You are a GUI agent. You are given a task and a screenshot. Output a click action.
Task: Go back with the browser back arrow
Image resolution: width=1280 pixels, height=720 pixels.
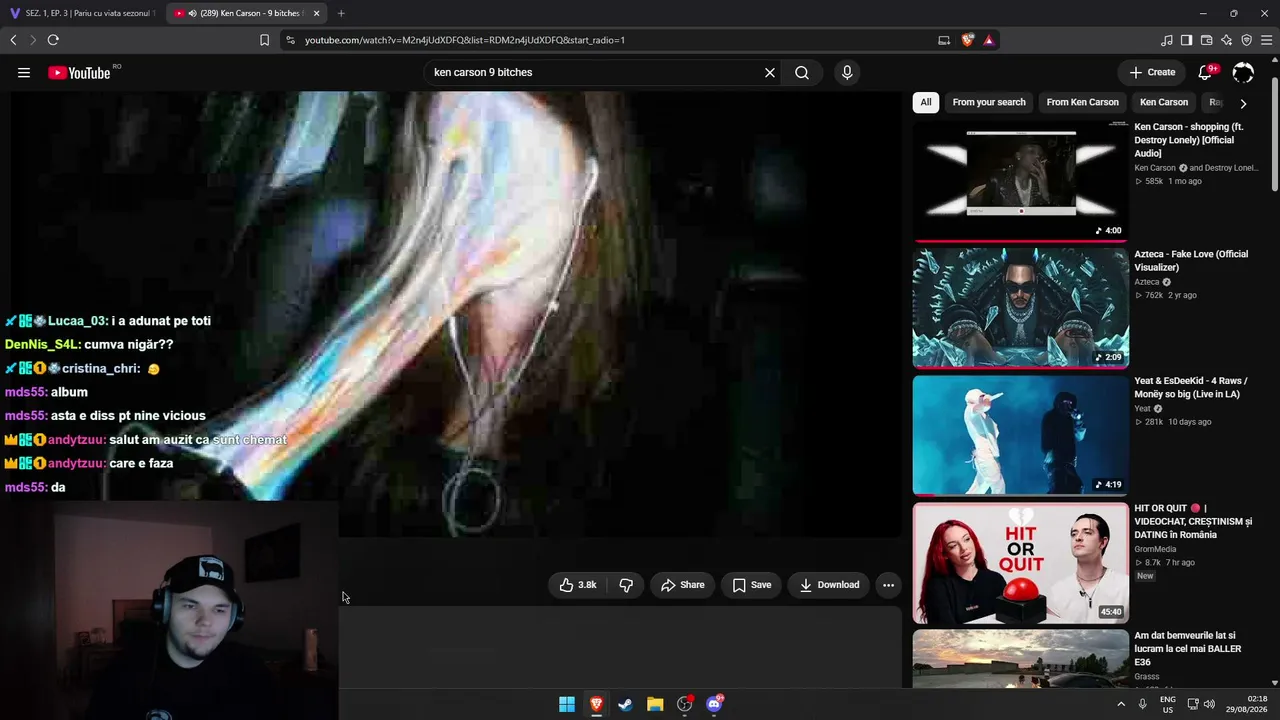point(13,40)
